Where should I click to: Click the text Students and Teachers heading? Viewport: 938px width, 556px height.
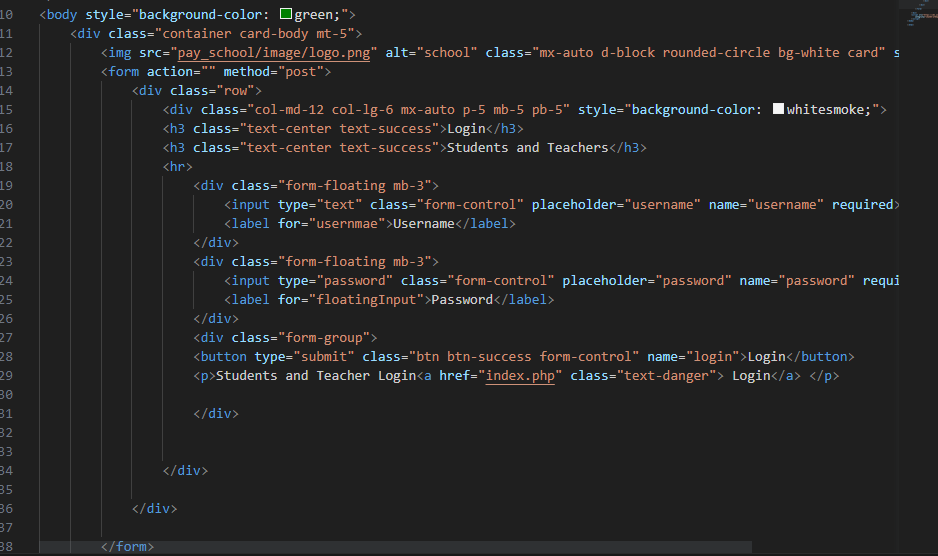coord(528,148)
